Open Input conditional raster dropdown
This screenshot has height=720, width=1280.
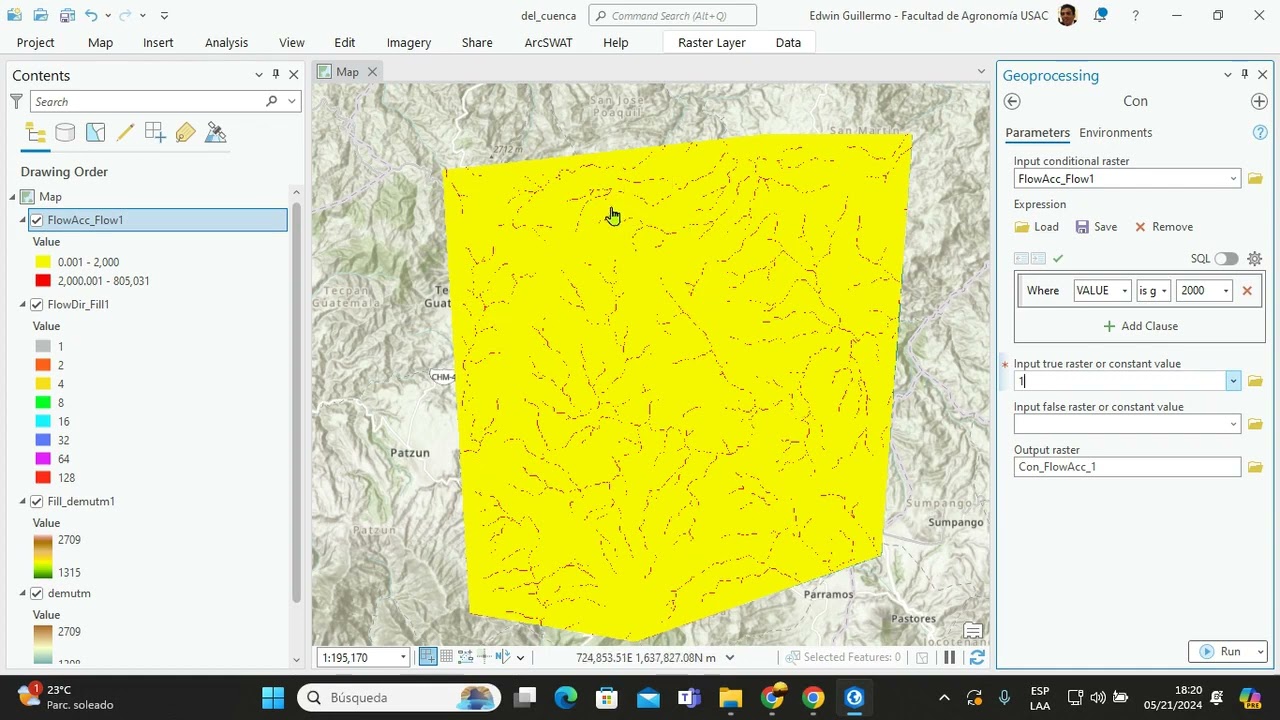click(1233, 179)
